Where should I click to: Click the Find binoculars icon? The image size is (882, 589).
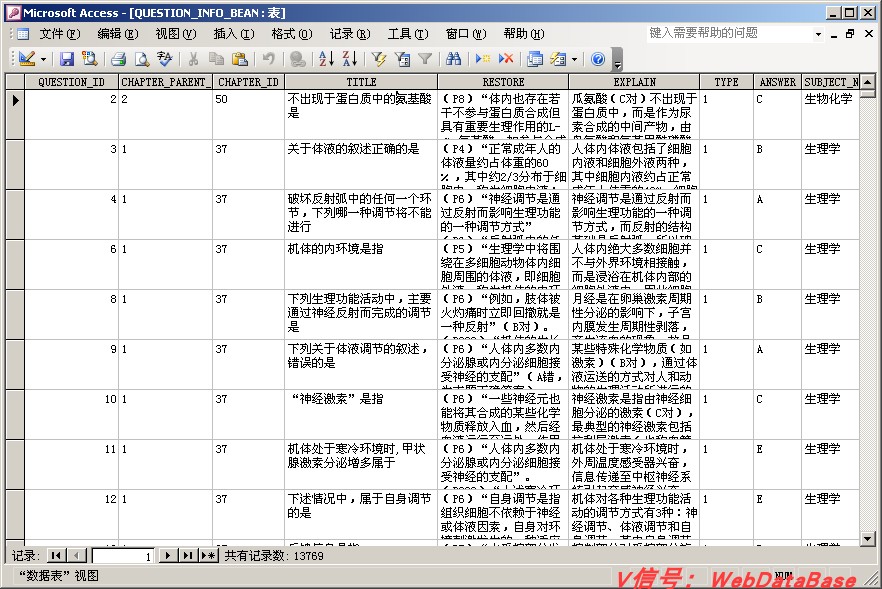click(x=453, y=59)
